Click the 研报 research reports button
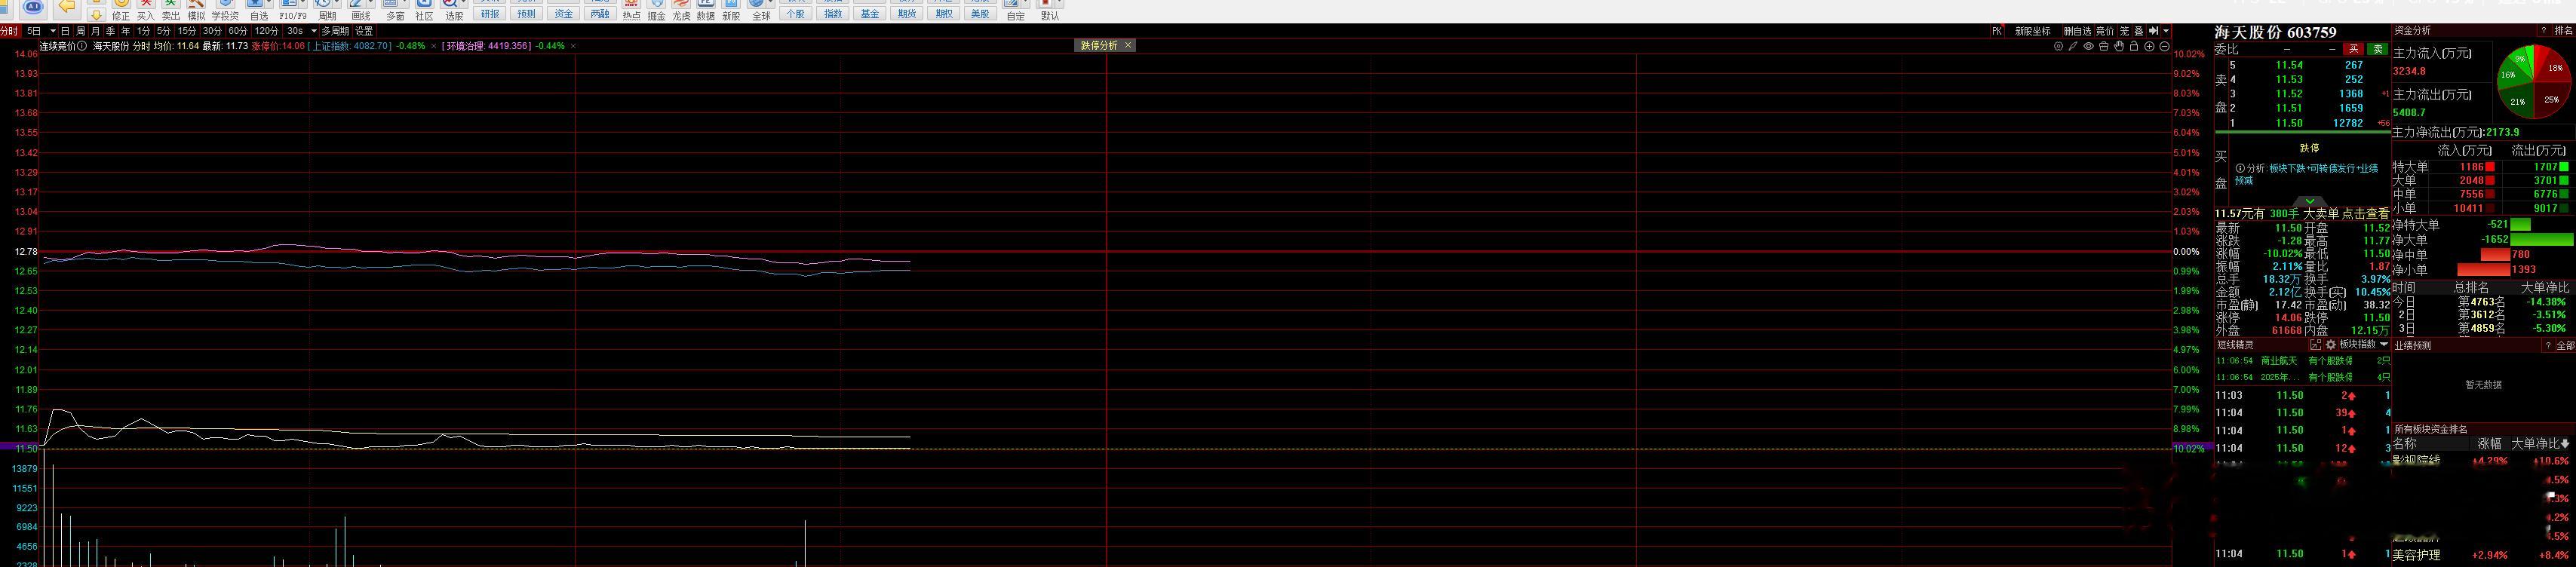The height and width of the screenshot is (567, 2576). [x=490, y=14]
